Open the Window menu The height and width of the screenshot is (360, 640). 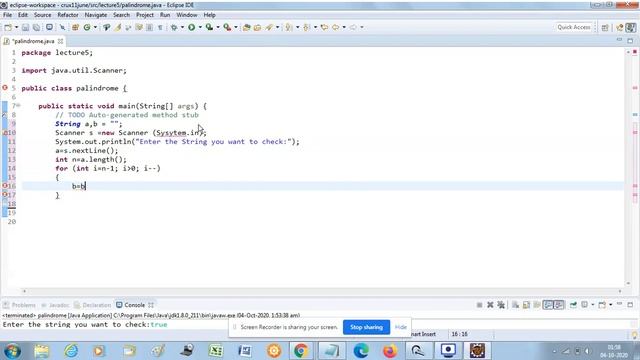[x=187, y=15]
